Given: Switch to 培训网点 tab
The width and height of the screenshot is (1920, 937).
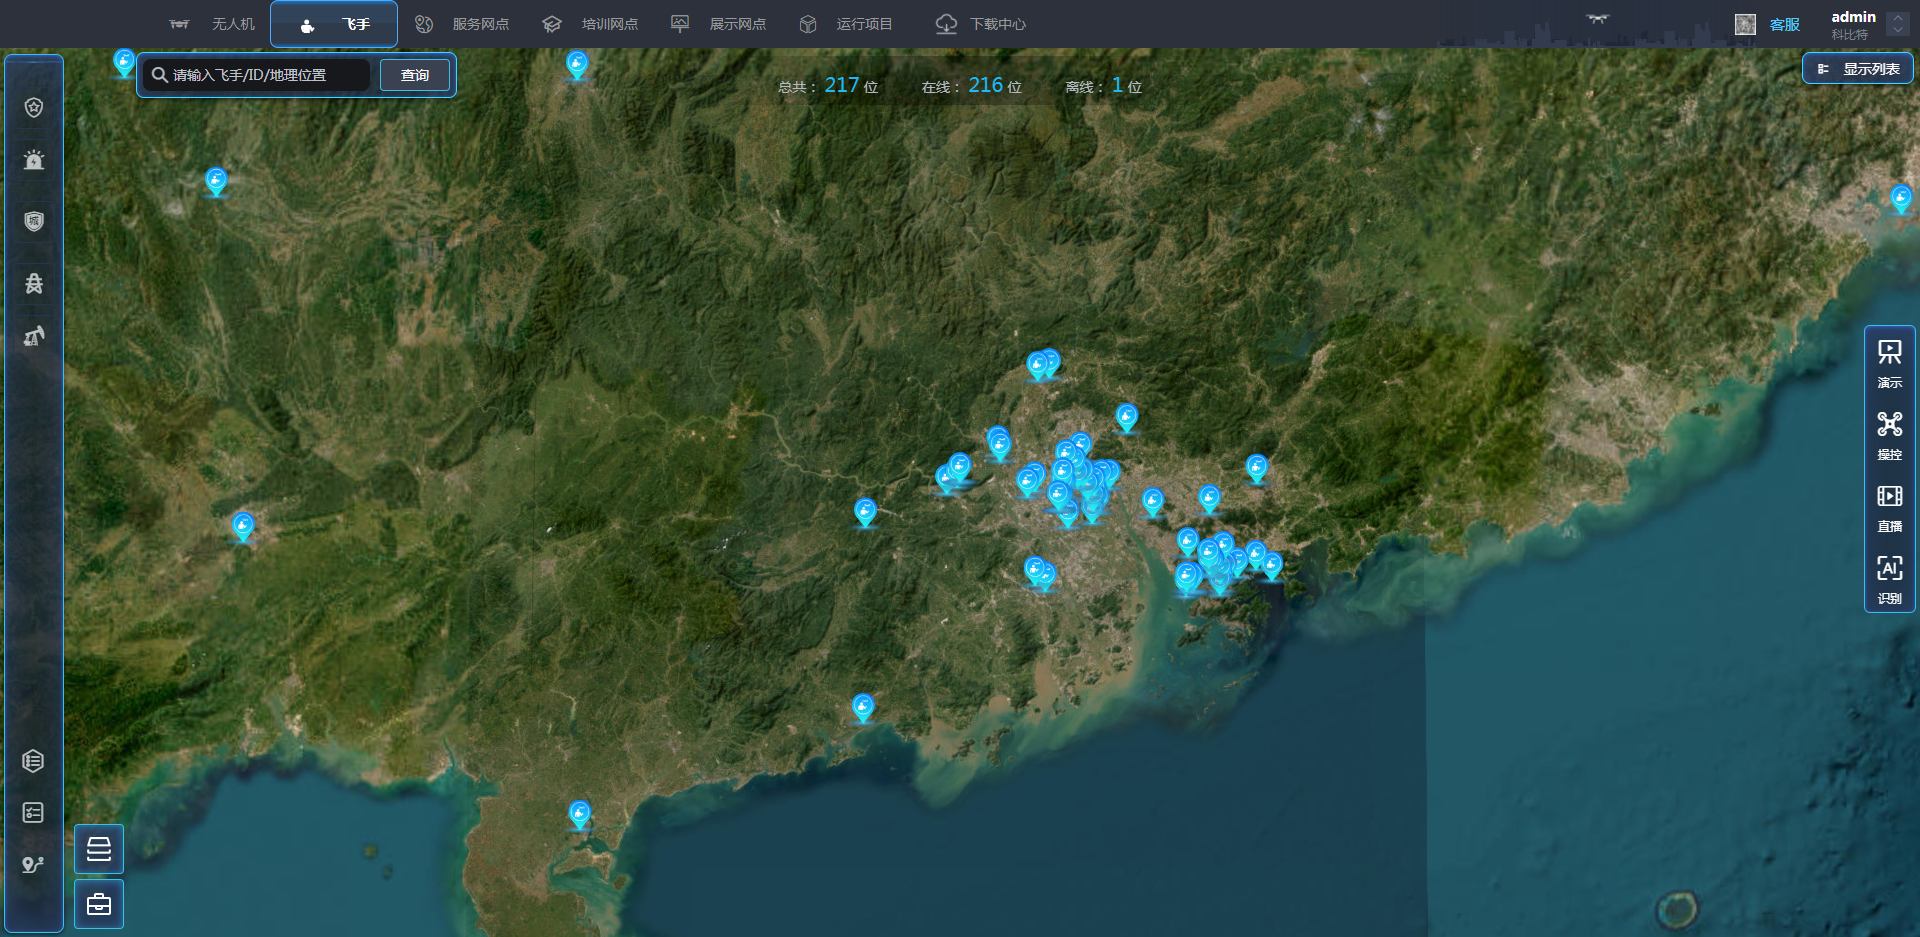Looking at the screenshot, I should [590, 24].
